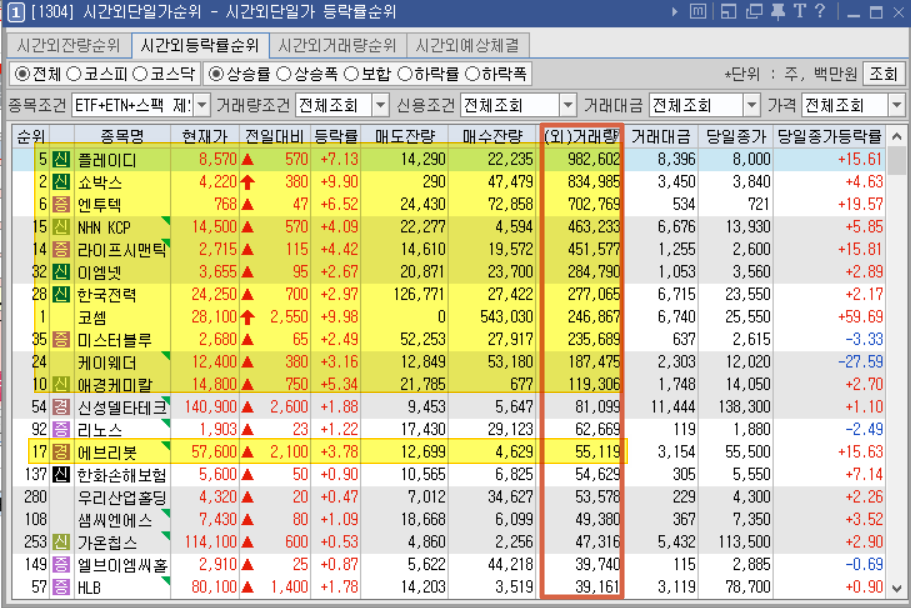Image resolution: width=911 pixels, height=608 pixels.
Task: Click the table scrollbar up arrow
Action: click(x=896, y=137)
